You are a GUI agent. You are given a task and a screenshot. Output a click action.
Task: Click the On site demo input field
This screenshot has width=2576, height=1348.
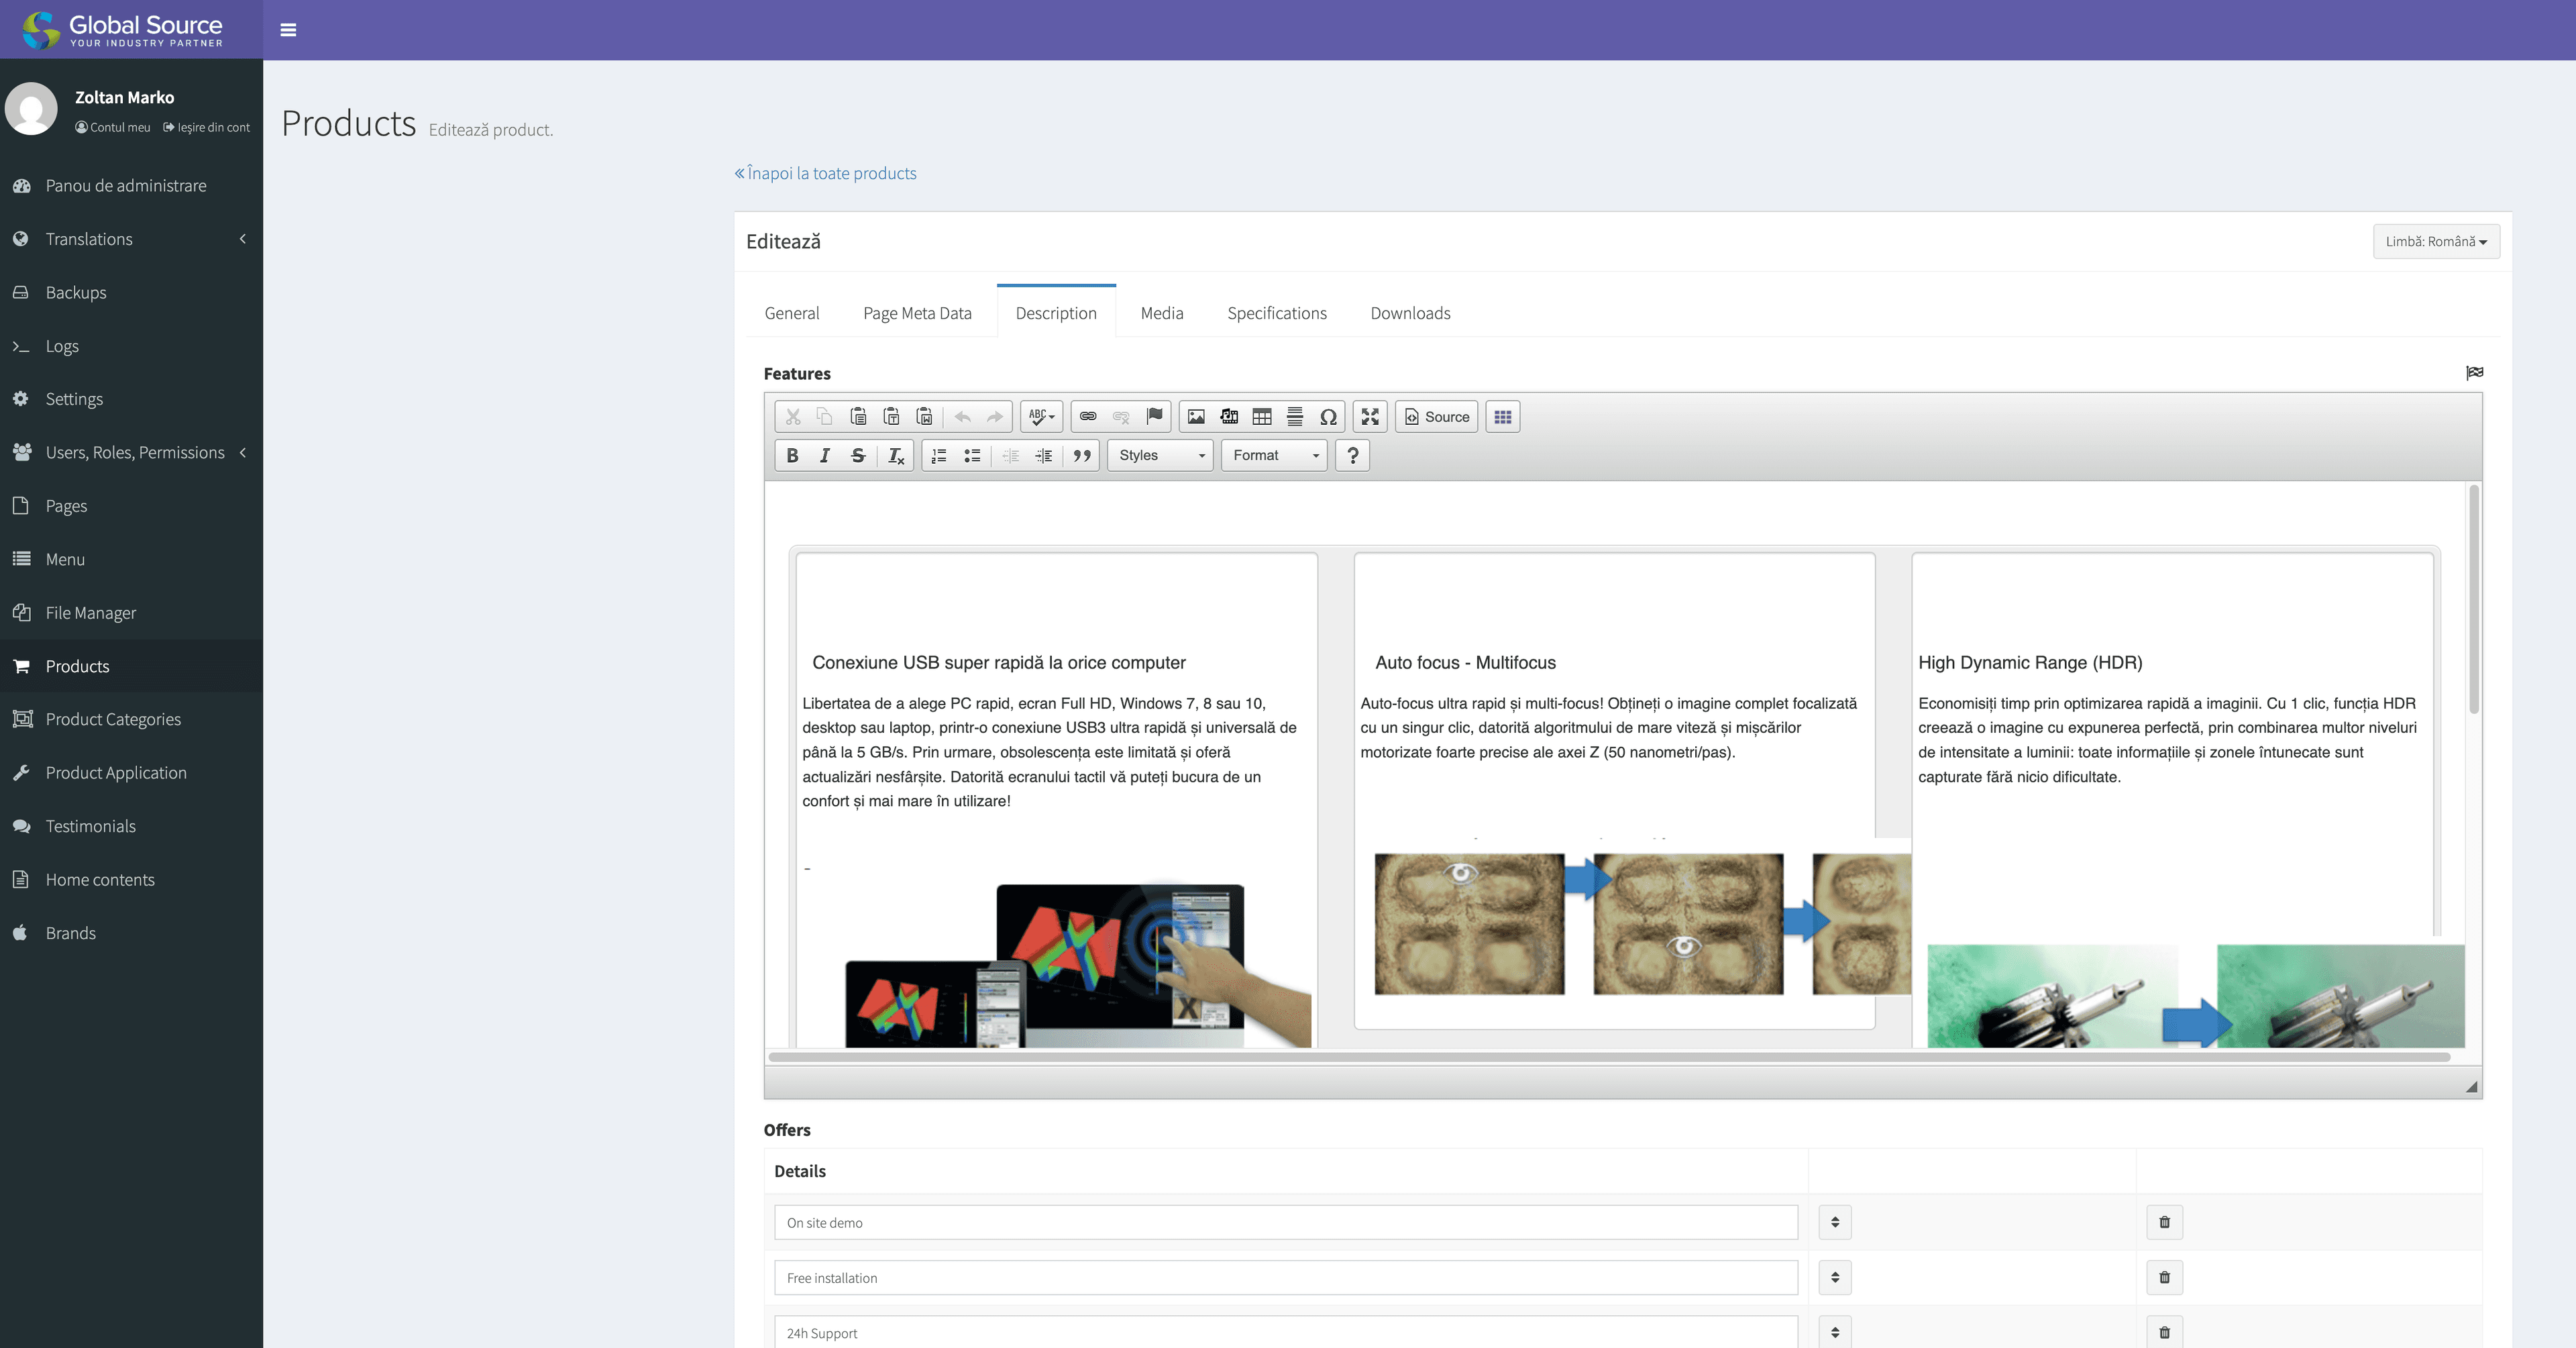tap(1286, 1222)
